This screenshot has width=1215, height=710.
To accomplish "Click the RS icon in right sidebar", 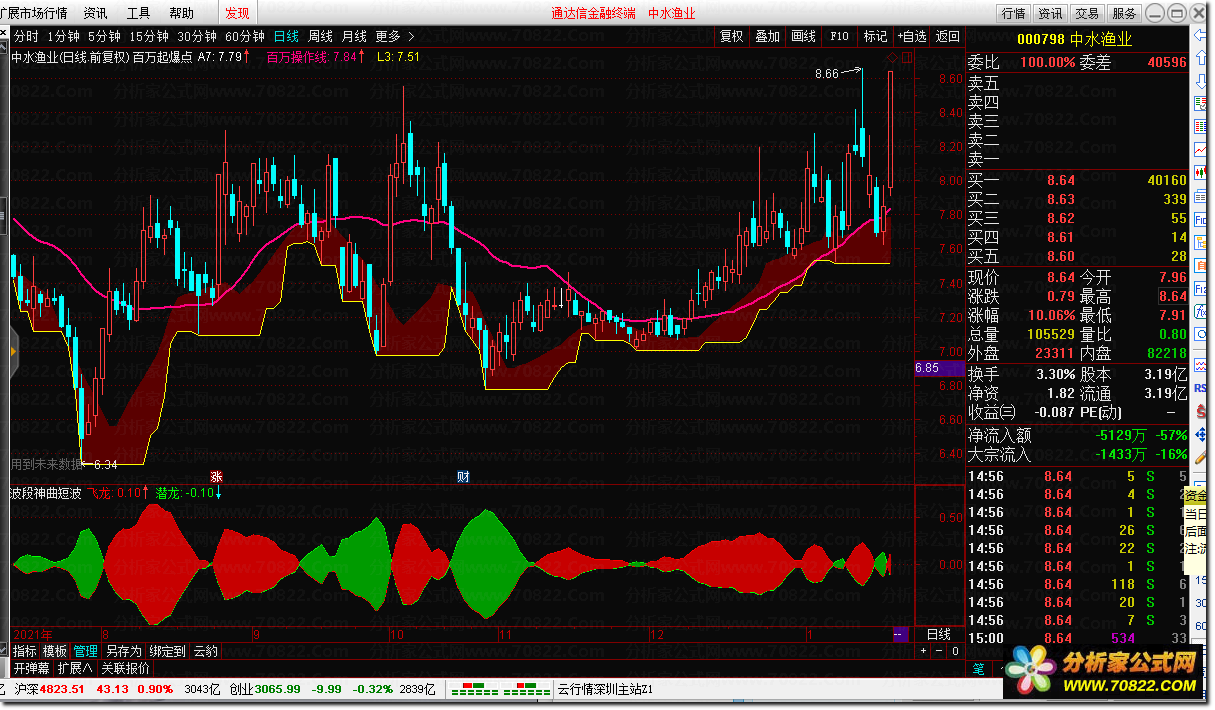I will tap(1199, 387).
